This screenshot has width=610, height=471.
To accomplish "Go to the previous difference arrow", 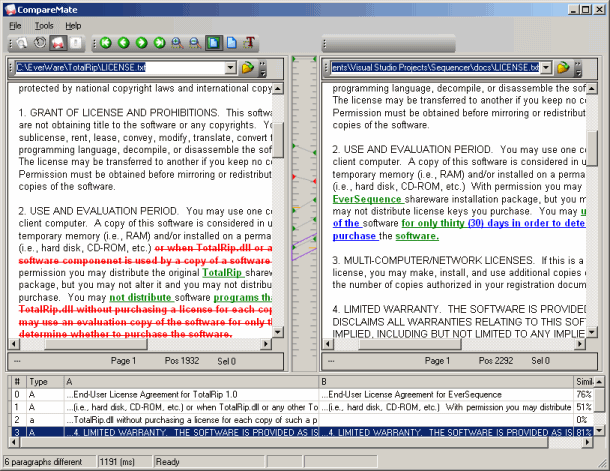I will [x=124, y=43].
